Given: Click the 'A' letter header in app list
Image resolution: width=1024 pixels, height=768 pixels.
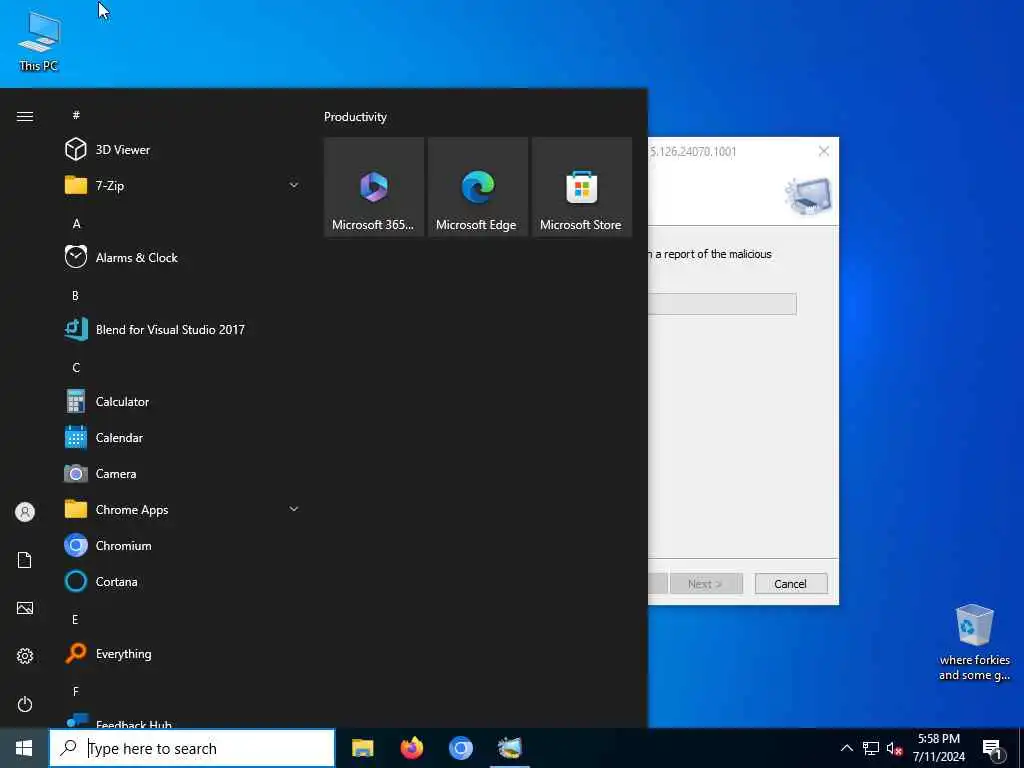Looking at the screenshot, I should pos(76,223).
